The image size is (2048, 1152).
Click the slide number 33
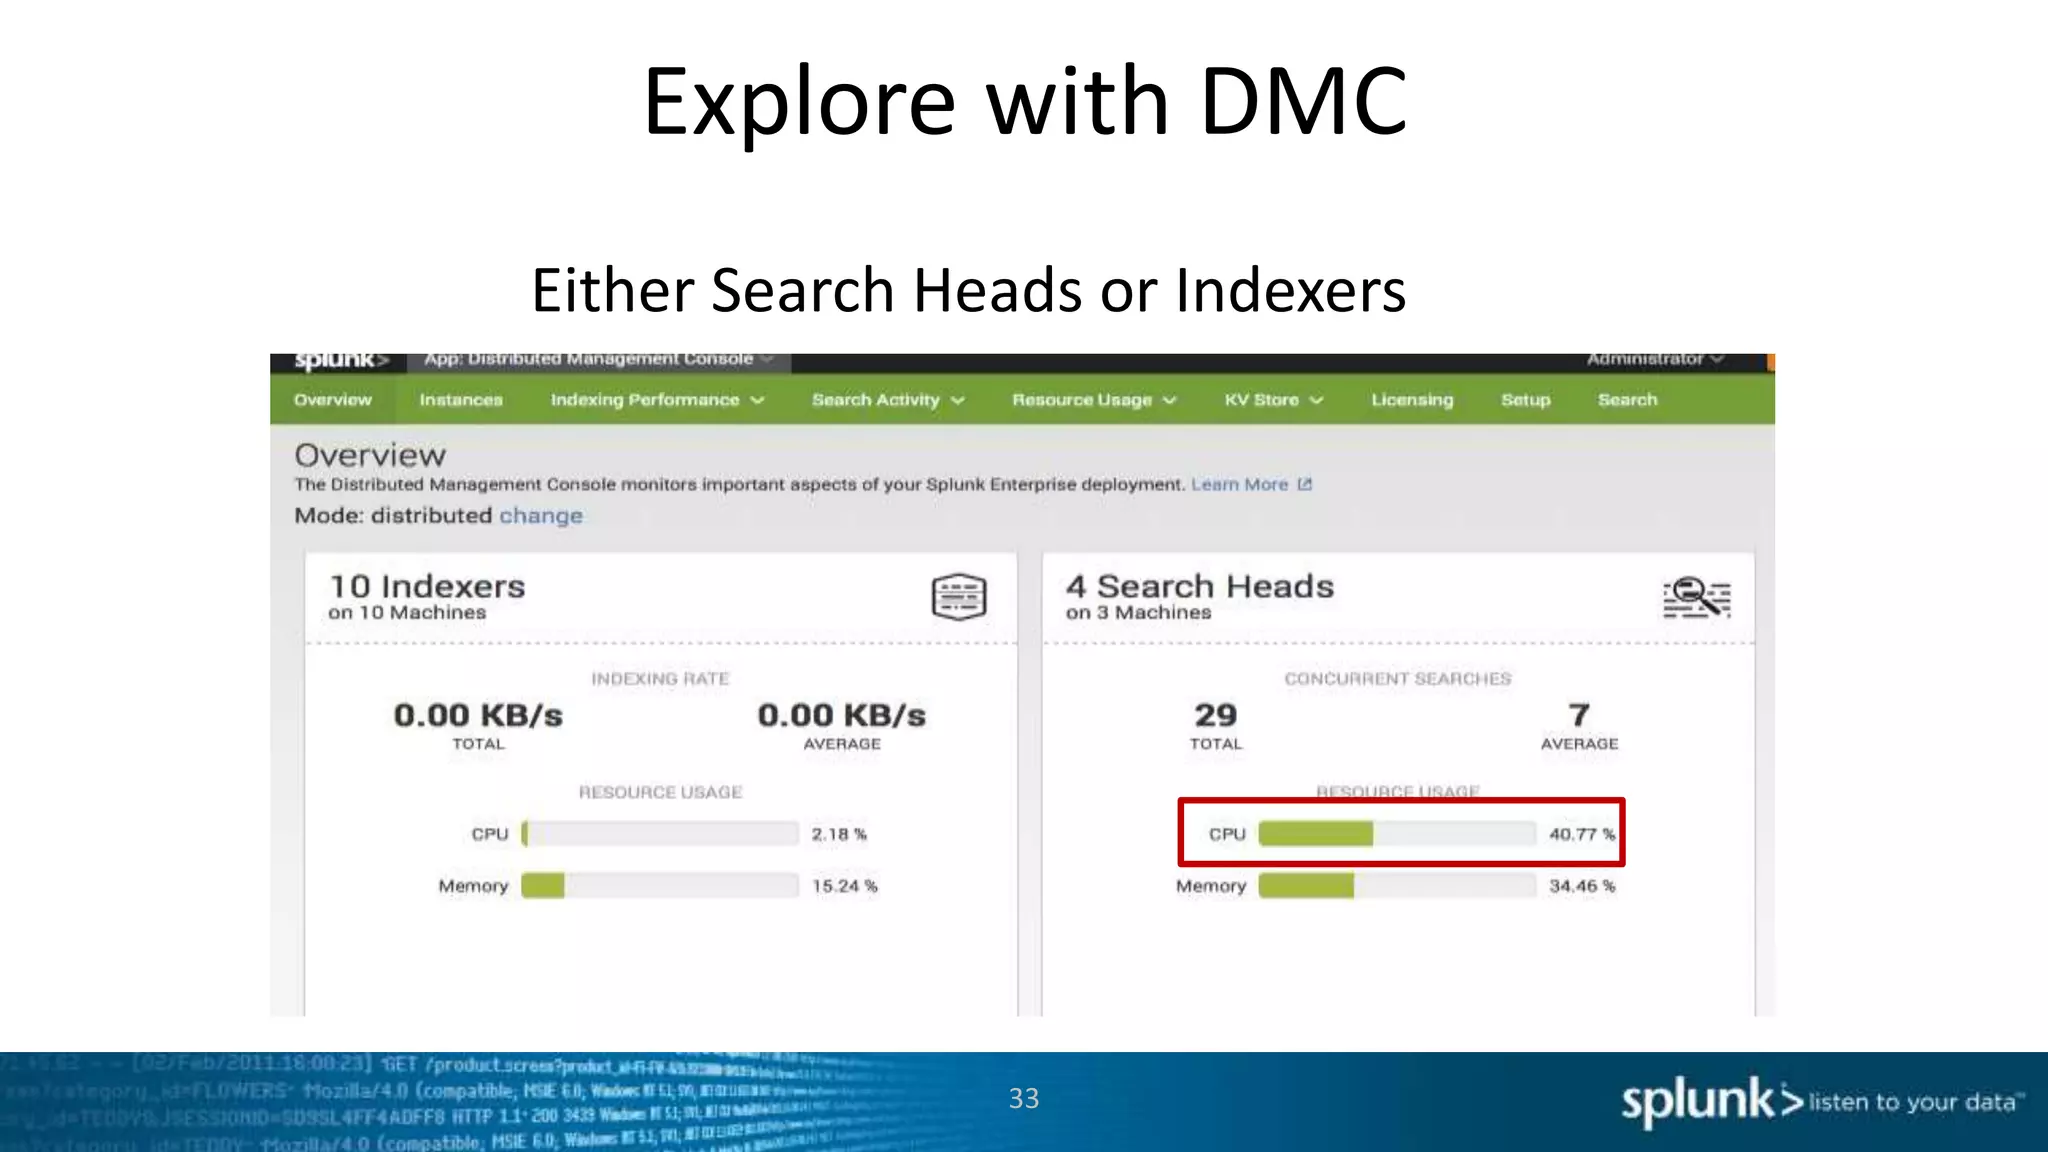pyautogui.click(x=1024, y=1099)
